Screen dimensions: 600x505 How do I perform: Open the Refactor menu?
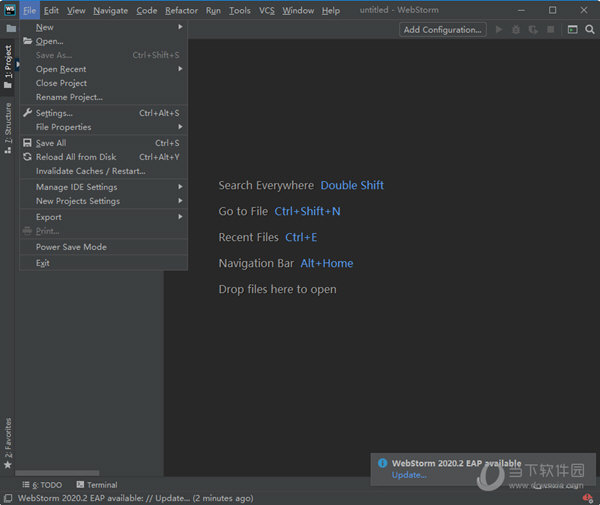click(181, 10)
